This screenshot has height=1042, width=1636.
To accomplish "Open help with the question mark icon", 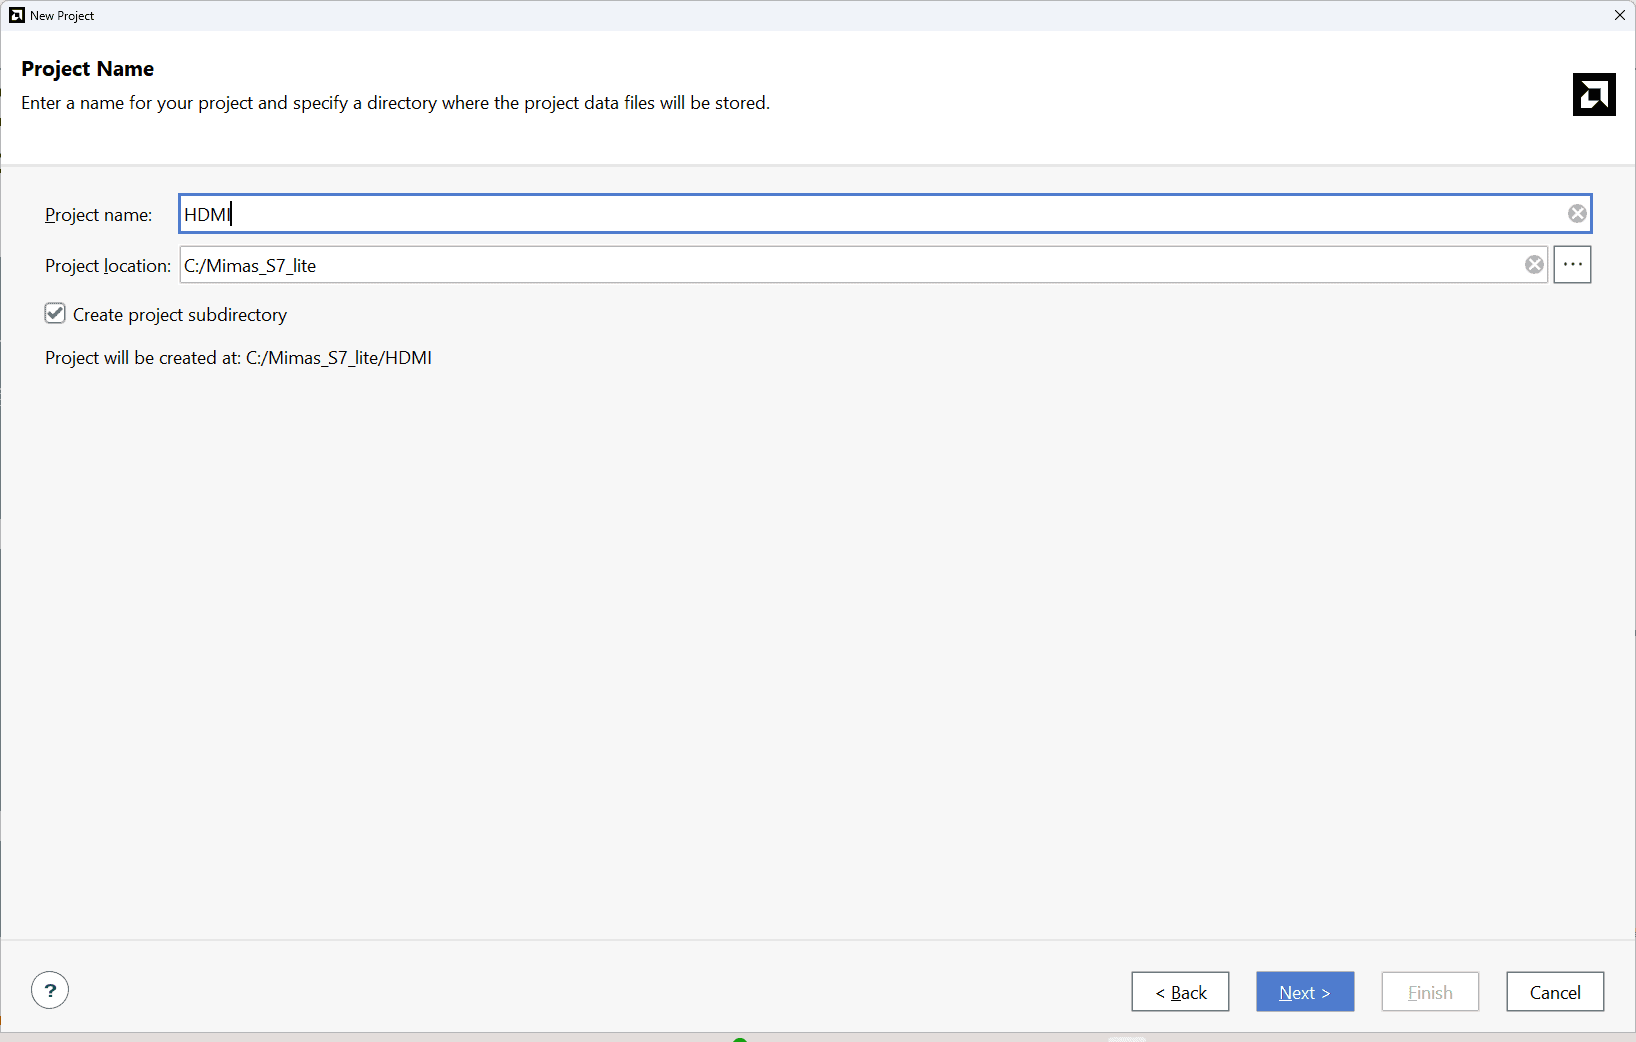I will point(50,990).
